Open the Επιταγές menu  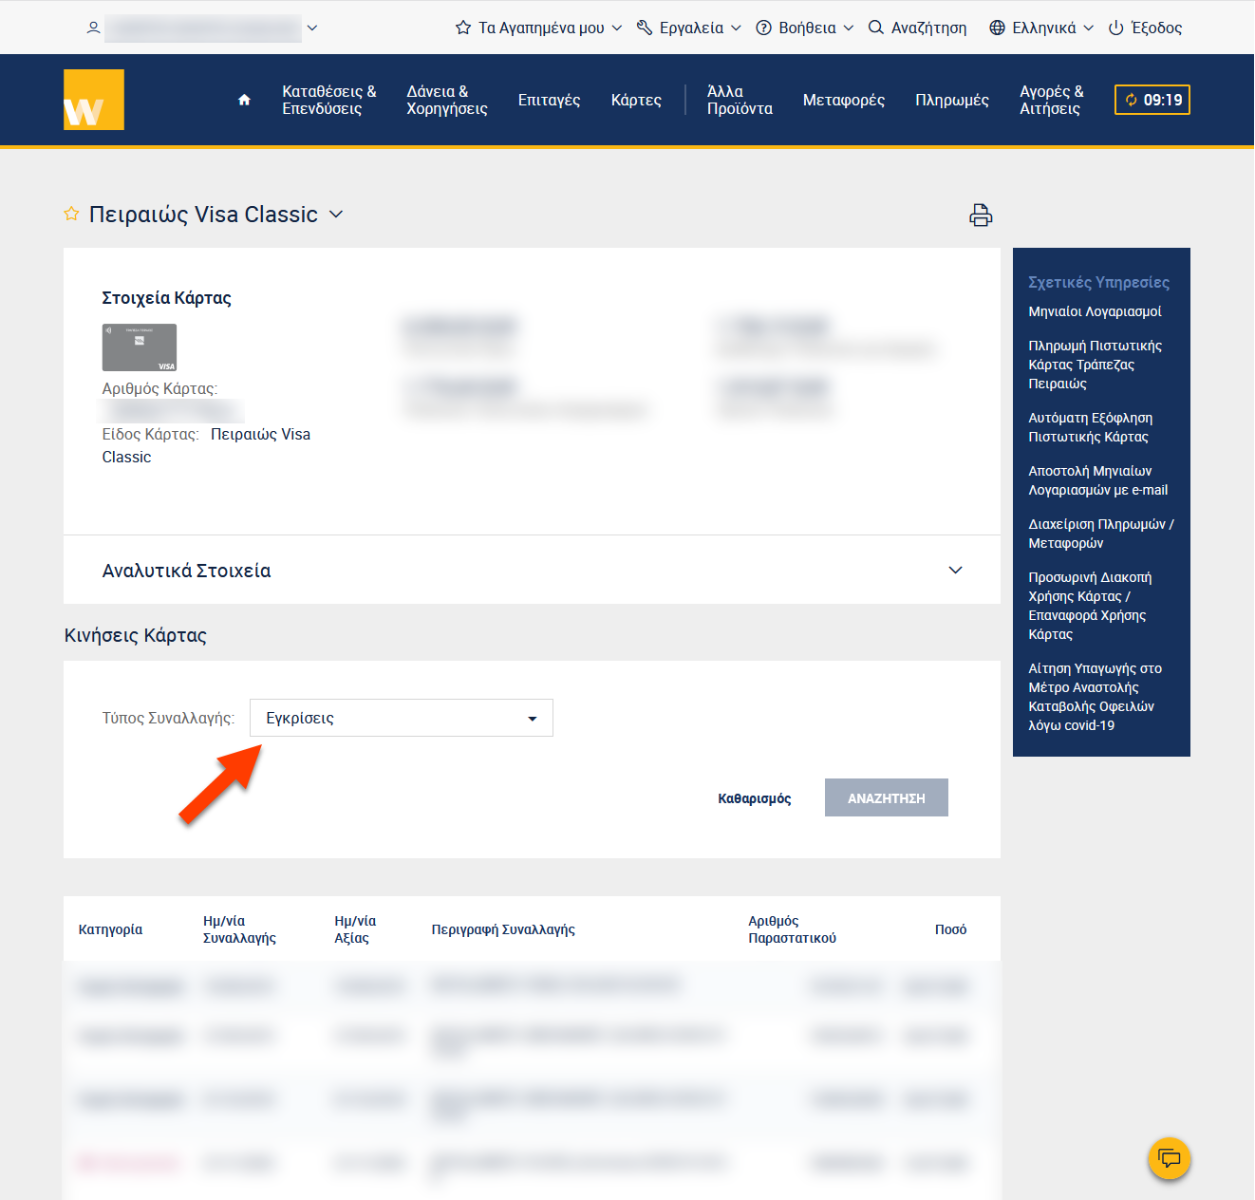(x=549, y=100)
